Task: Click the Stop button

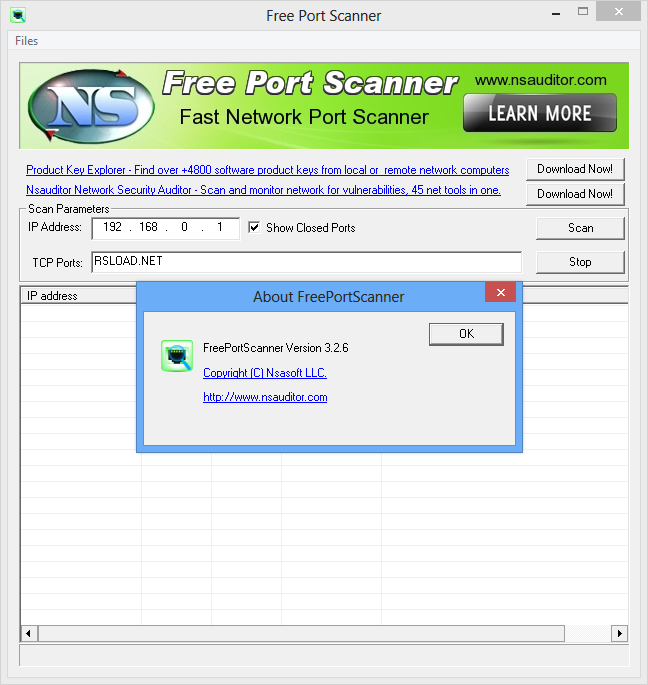Action: (580, 262)
